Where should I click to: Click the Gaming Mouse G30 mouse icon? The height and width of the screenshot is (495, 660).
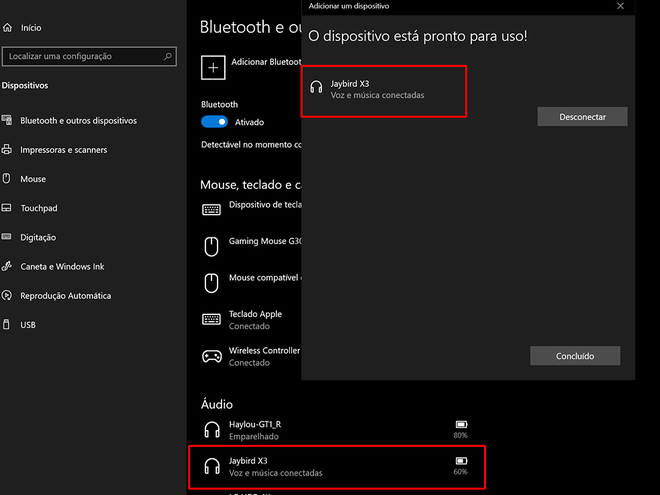[211, 246]
